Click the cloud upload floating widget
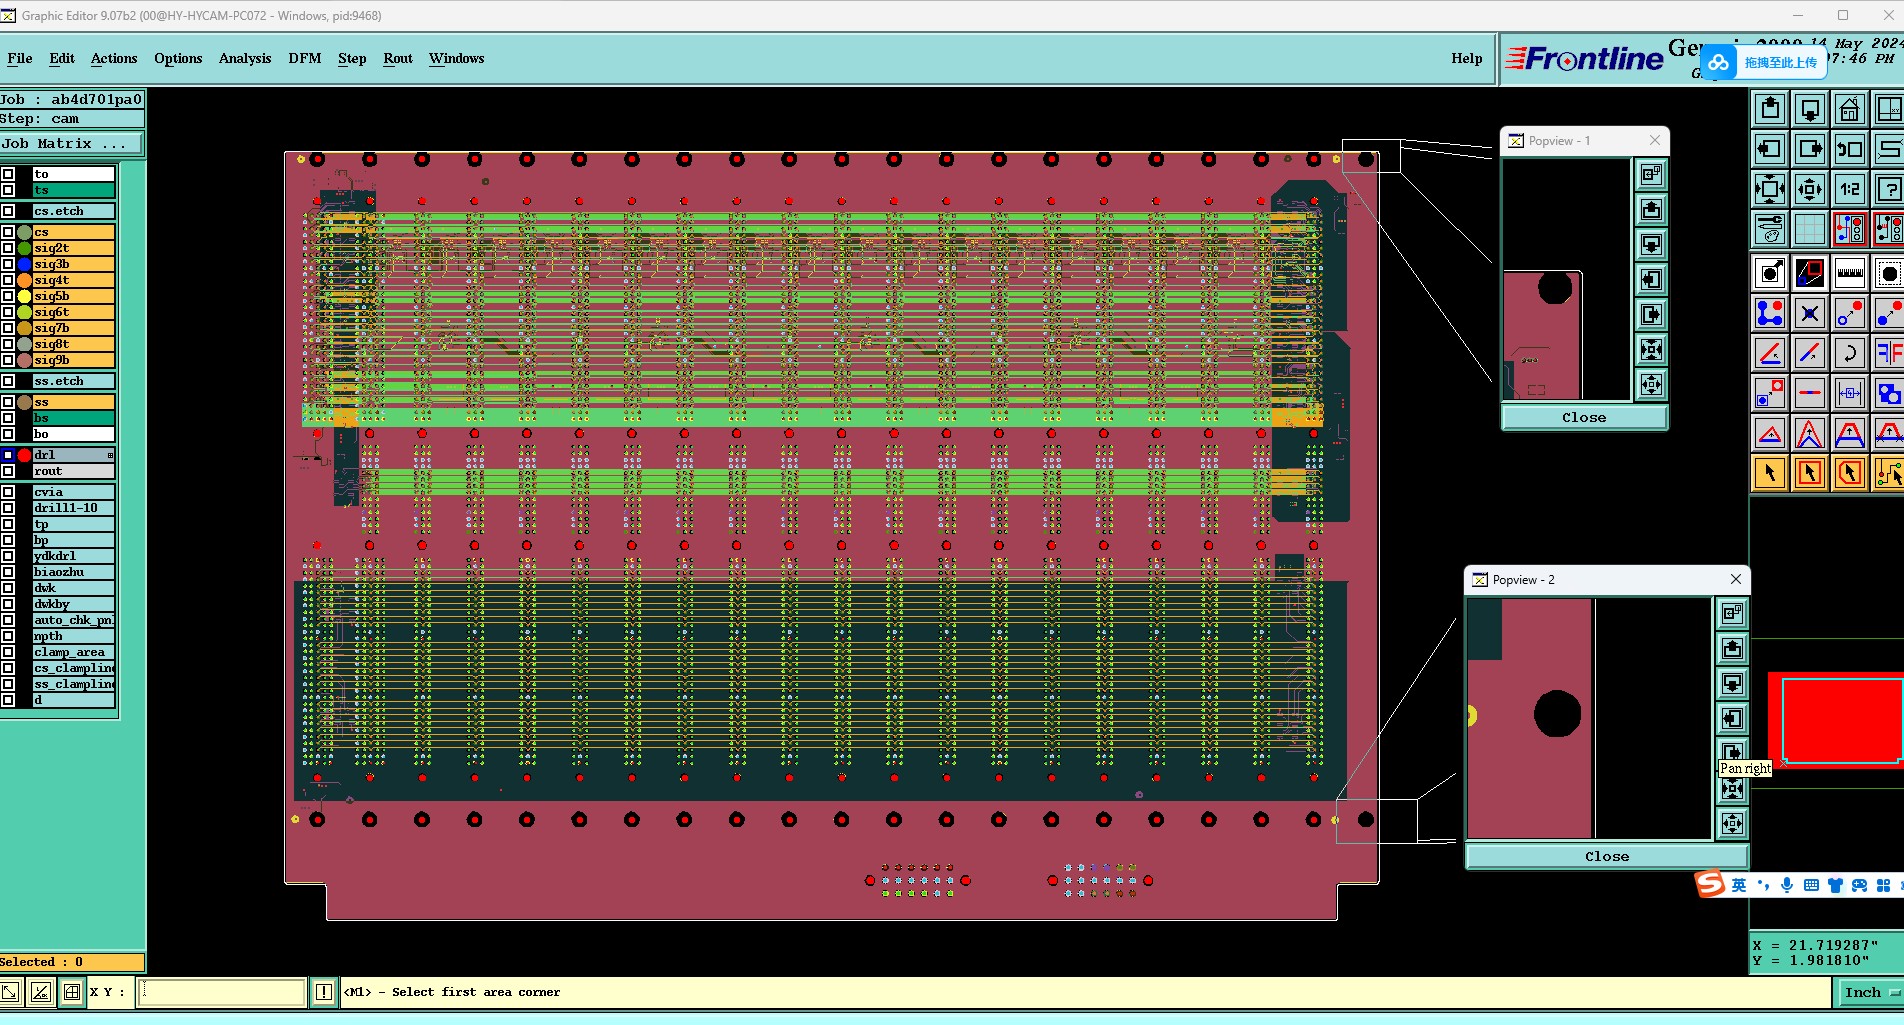This screenshot has width=1904, height=1025. pos(1764,62)
